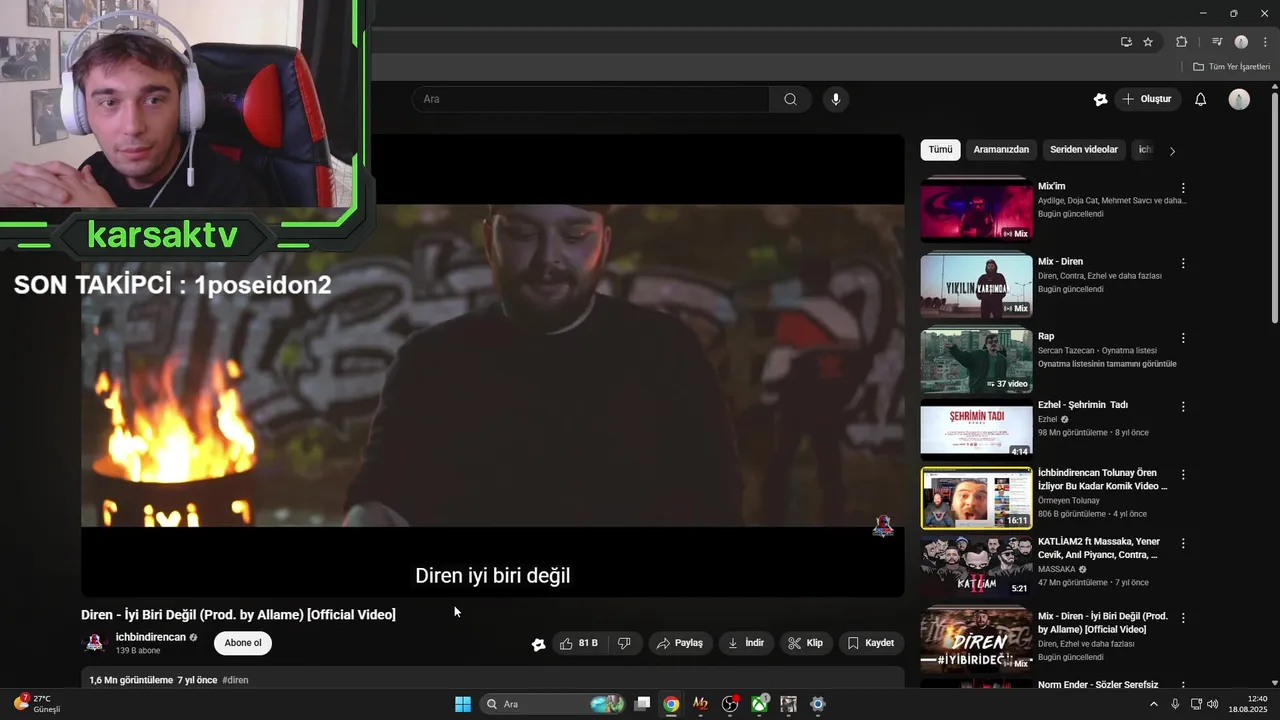
Task: Open YouTube notifications bell
Action: 1201,99
